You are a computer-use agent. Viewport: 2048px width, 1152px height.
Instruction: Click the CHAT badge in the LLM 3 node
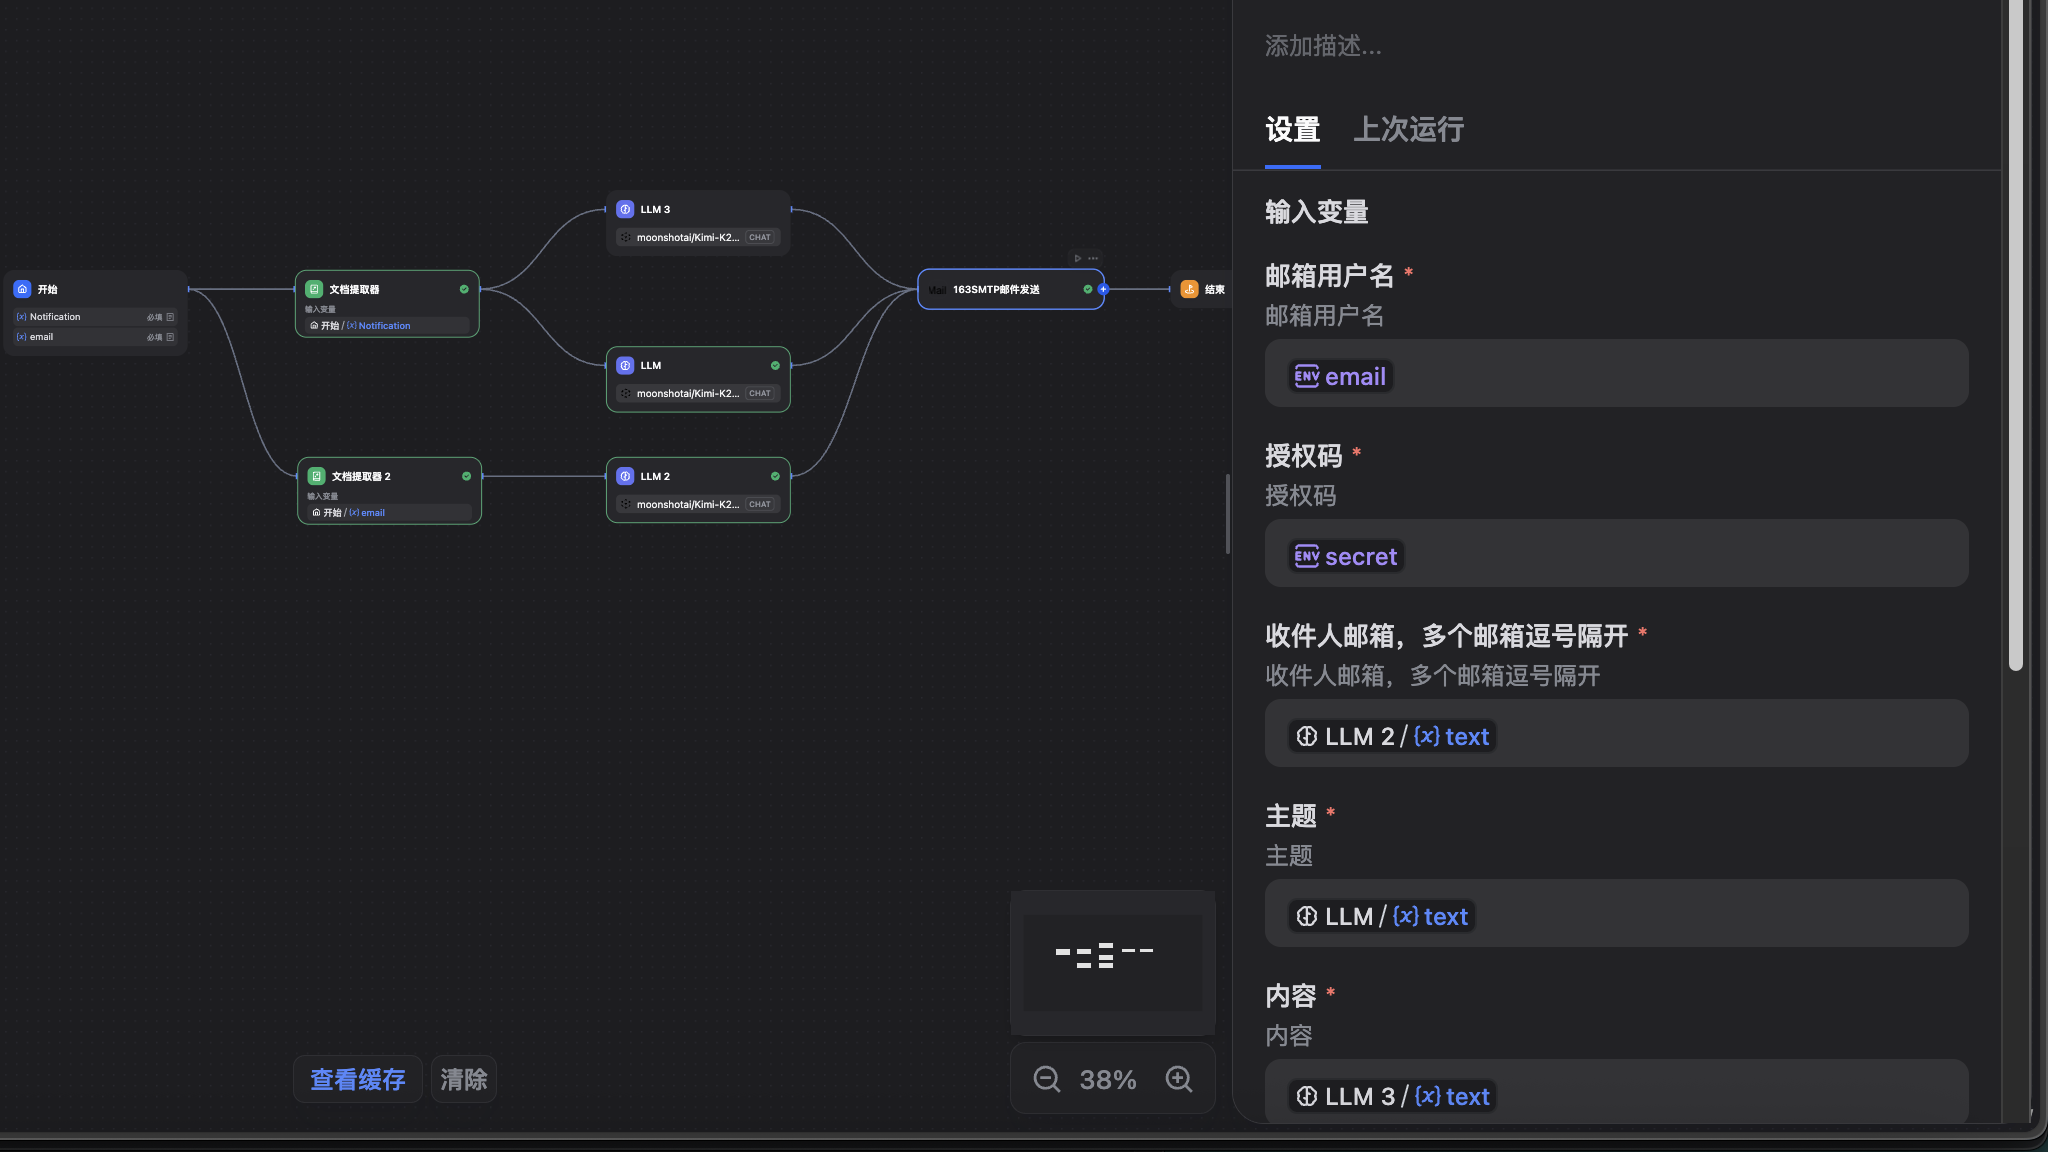pyautogui.click(x=760, y=237)
